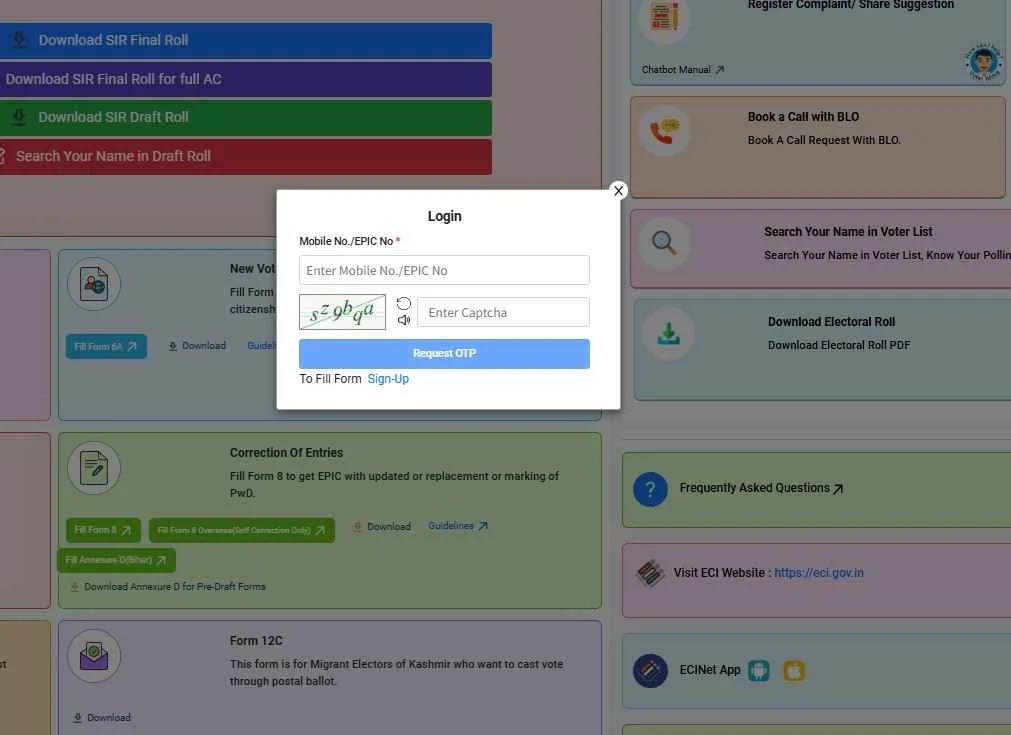Click the Mobile No./EPIC No input field
The height and width of the screenshot is (735, 1011).
pos(444,270)
